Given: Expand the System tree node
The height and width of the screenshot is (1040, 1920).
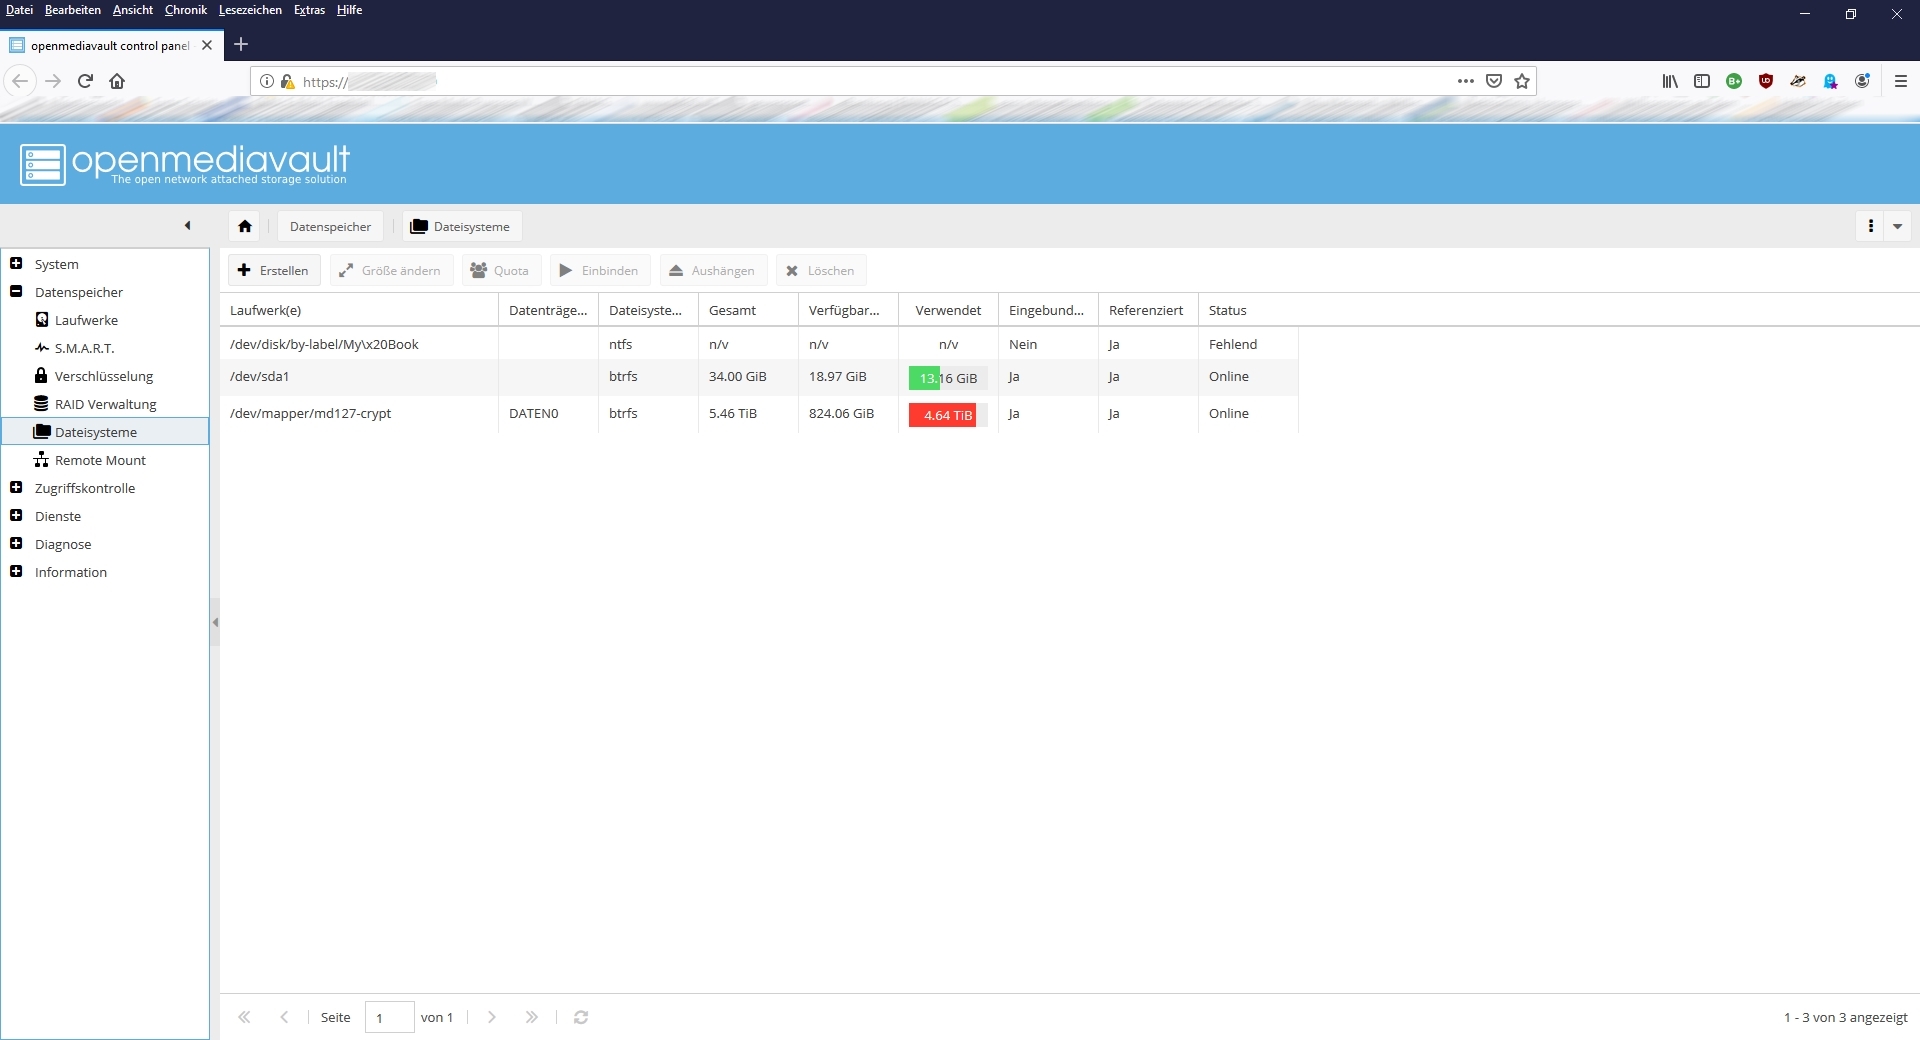Looking at the screenshot, I should 16,264.
